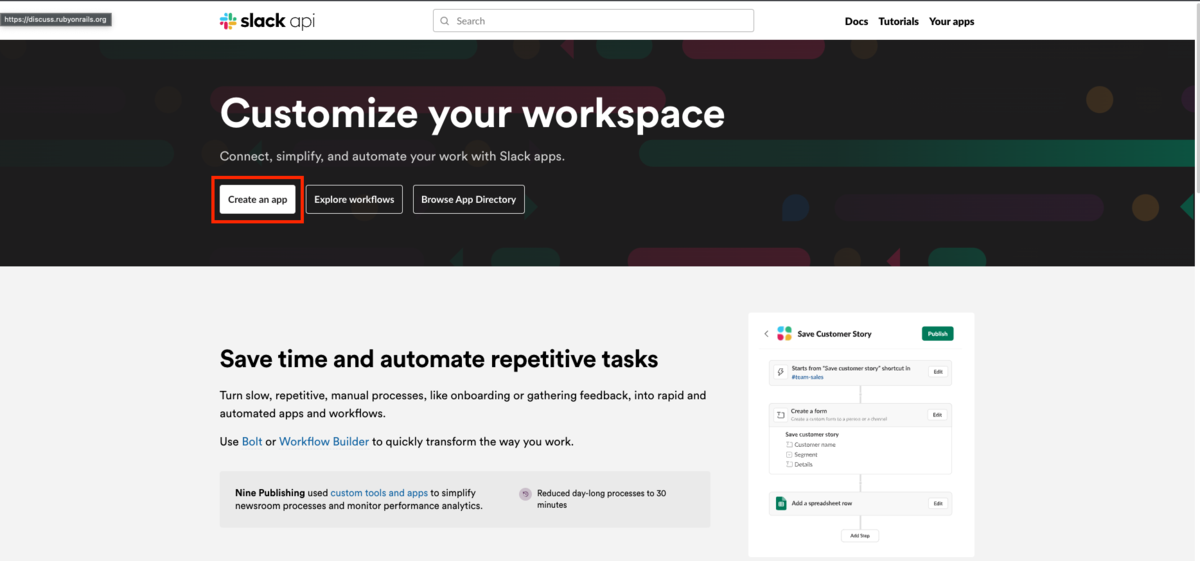1200x561 pixels.
Task: Click the clock icon beside Reduced day-long processes
Action: click(525, 494)
